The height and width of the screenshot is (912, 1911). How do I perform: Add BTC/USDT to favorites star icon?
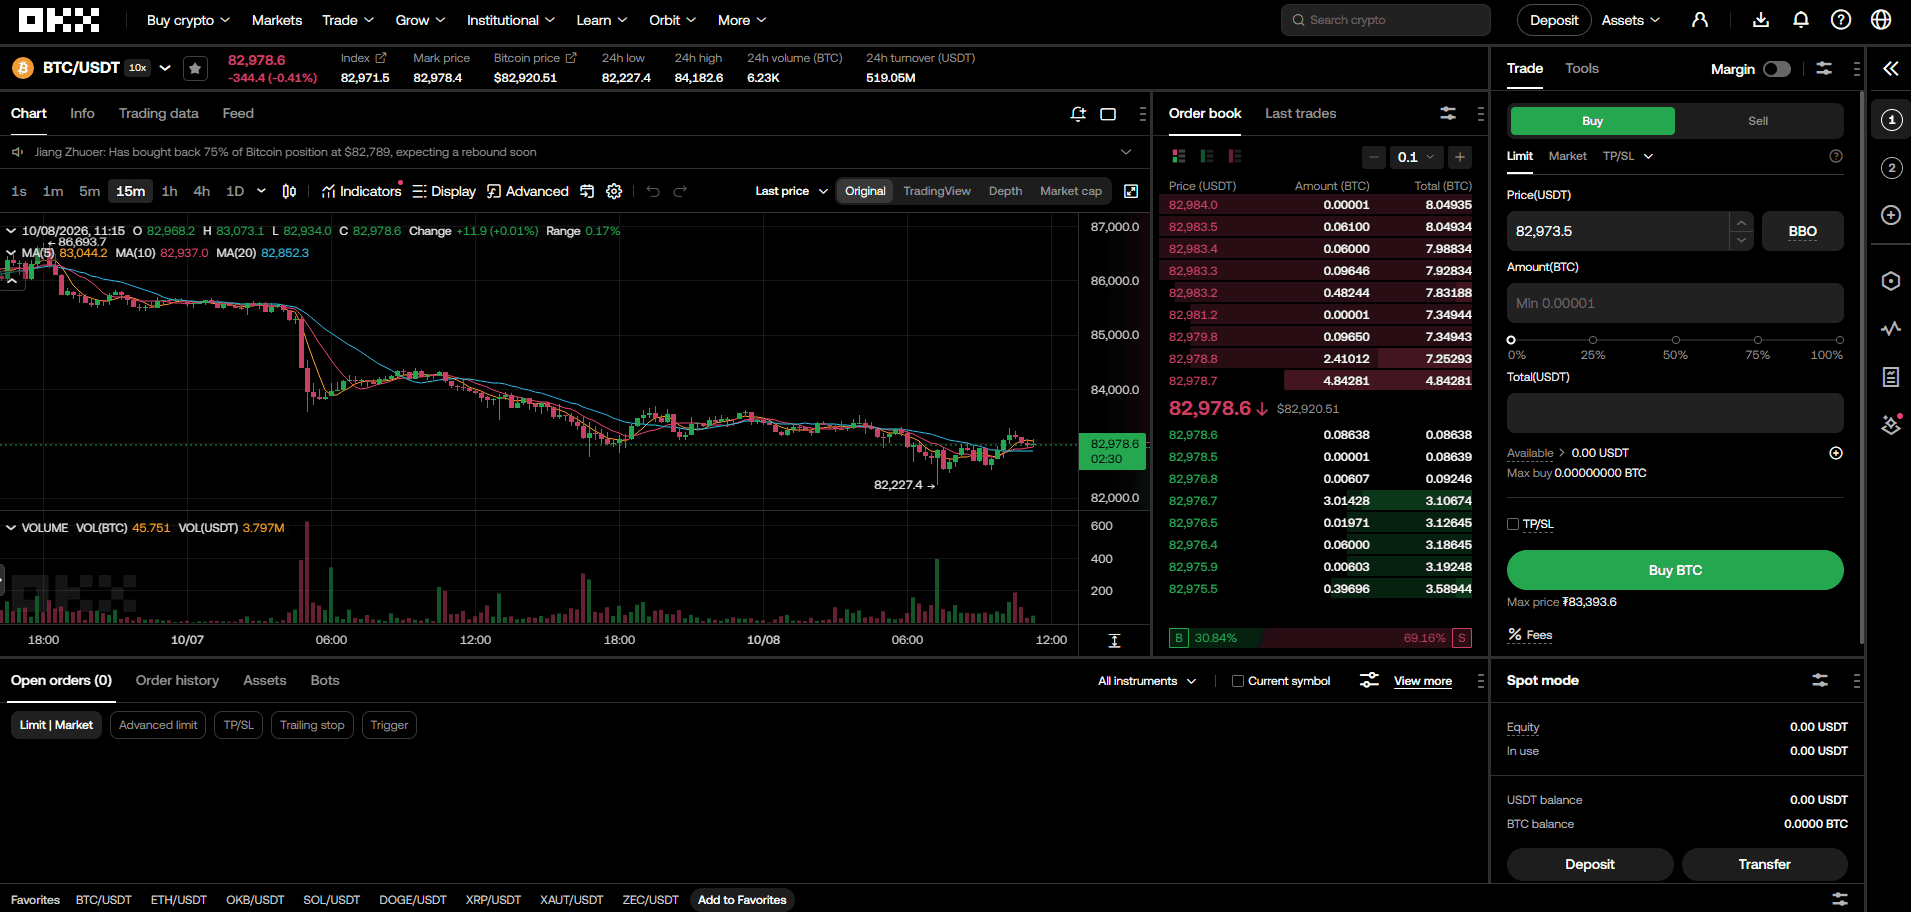point(196,68)
